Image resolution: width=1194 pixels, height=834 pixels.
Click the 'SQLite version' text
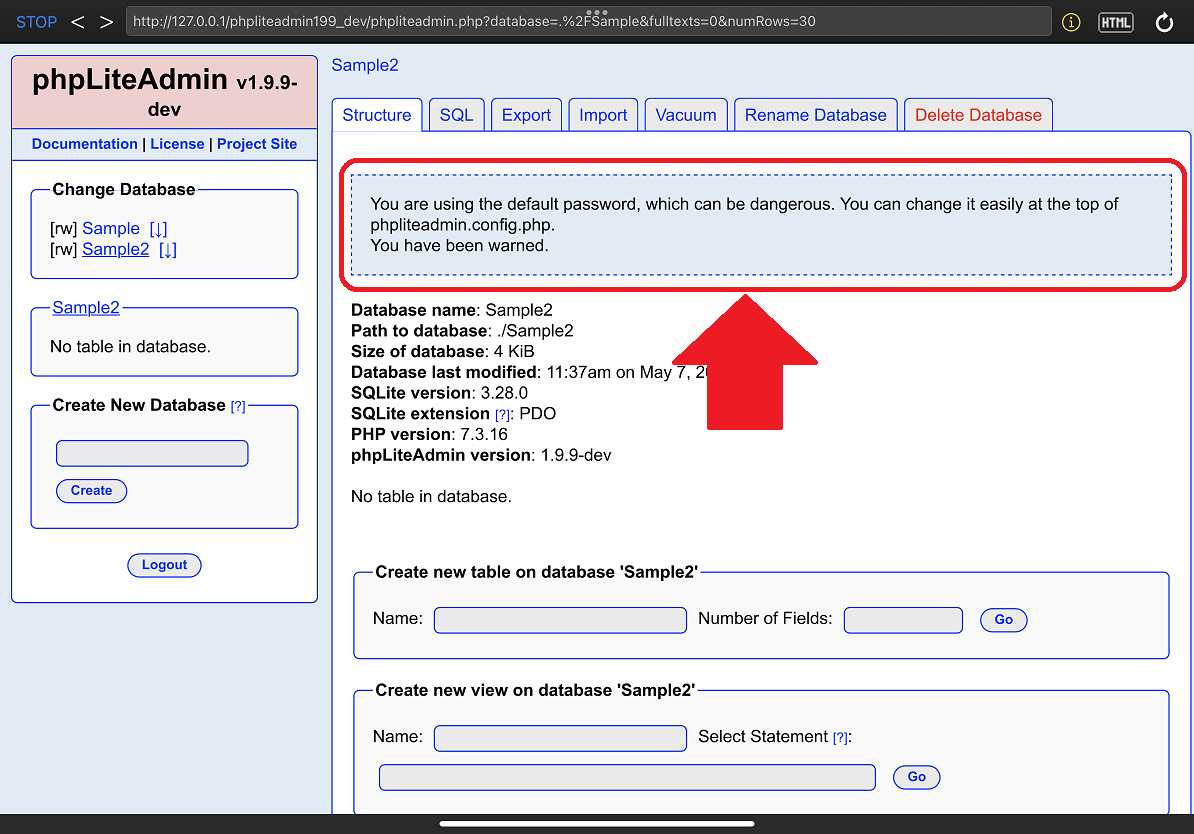pyautogui.click(x=411, y=393)
